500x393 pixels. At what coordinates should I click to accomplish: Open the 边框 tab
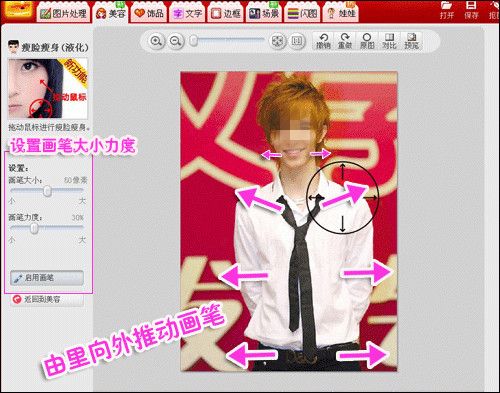pos(226,13)
